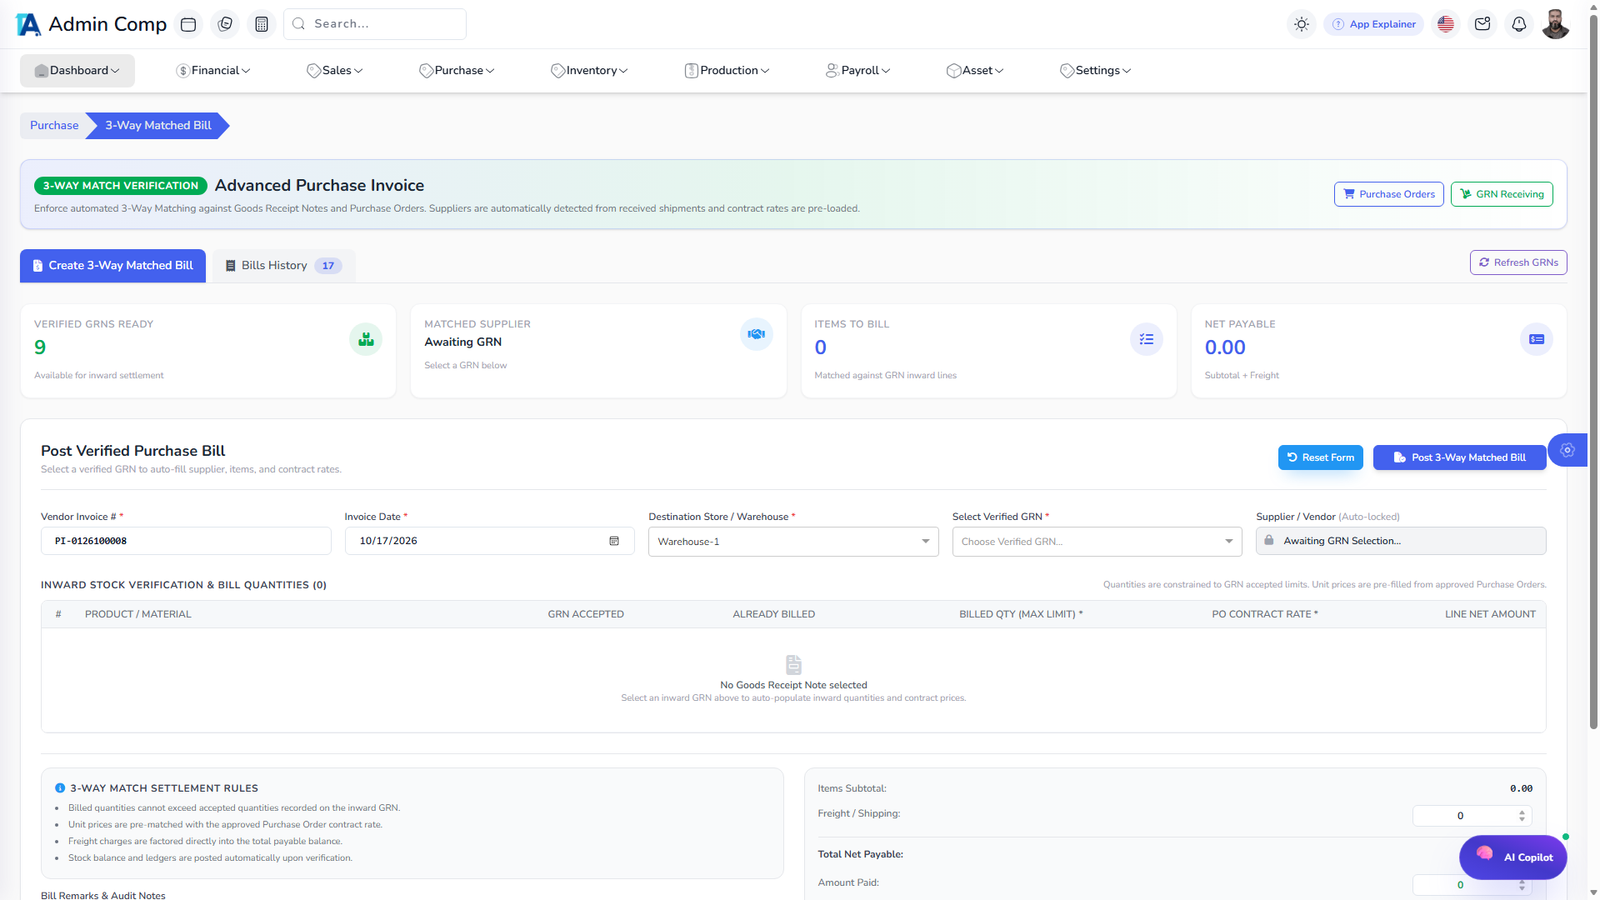This screenshot has height=900, width=1600.
Task: Click Refresh GRNs button
Action: point(1518,262)
